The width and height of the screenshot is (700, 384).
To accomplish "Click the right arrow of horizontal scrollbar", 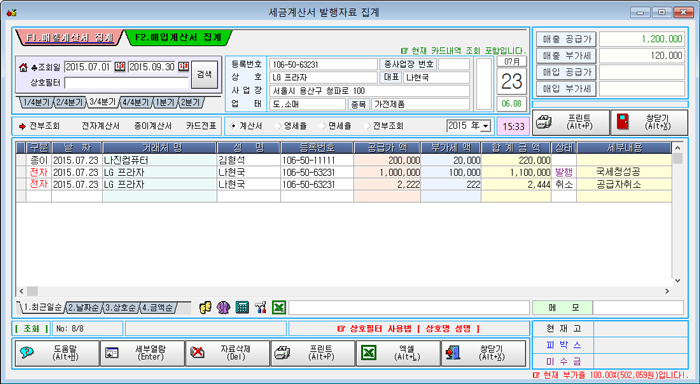I will coord(667,291).
